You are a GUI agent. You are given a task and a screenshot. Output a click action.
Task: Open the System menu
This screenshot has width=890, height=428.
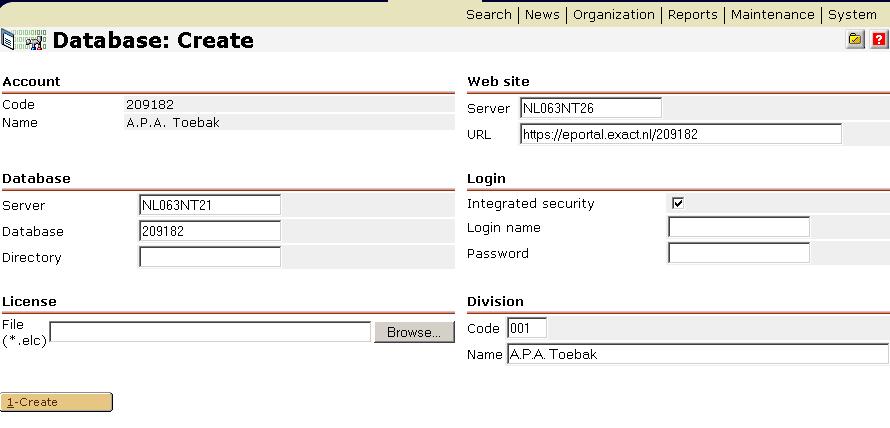pos(852,14)
